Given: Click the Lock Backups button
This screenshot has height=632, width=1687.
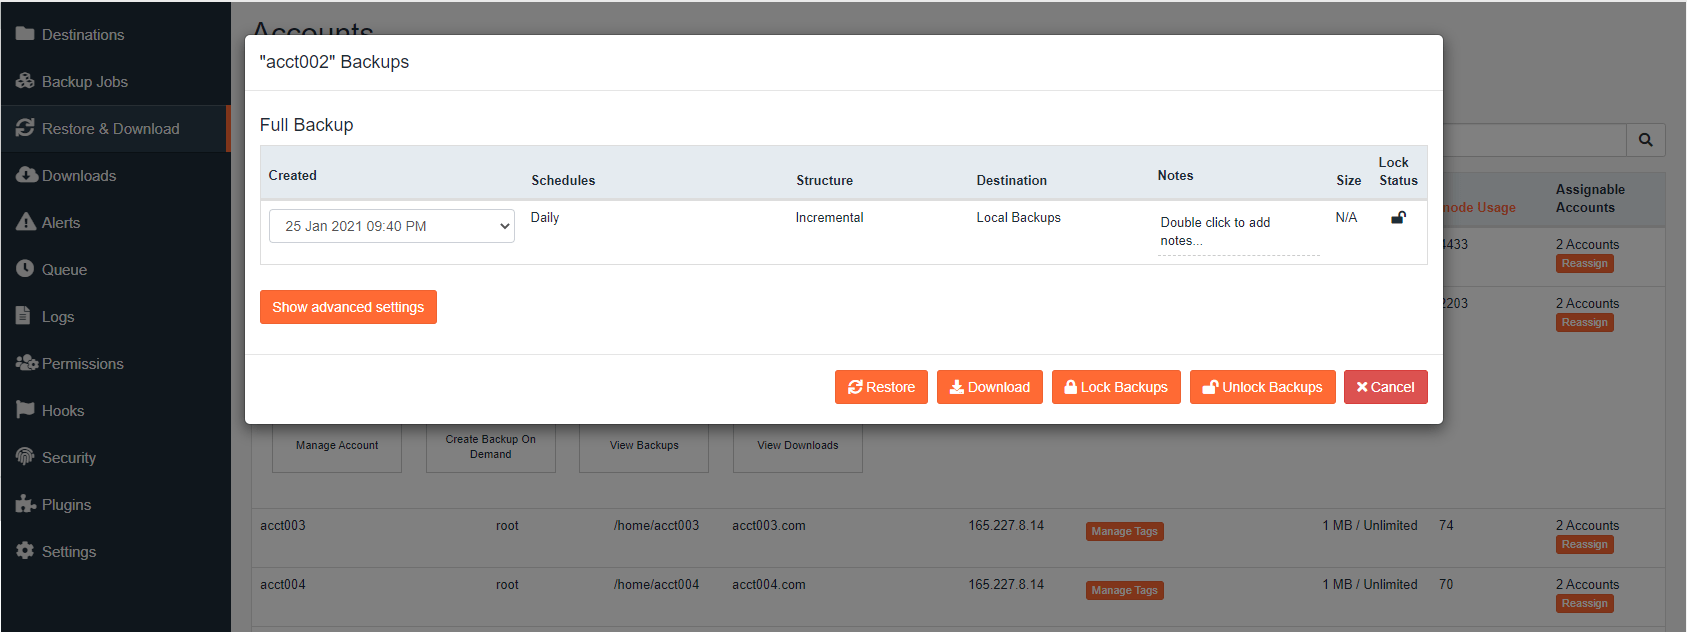Looking at the screenshot, I should click(1116, 387).
